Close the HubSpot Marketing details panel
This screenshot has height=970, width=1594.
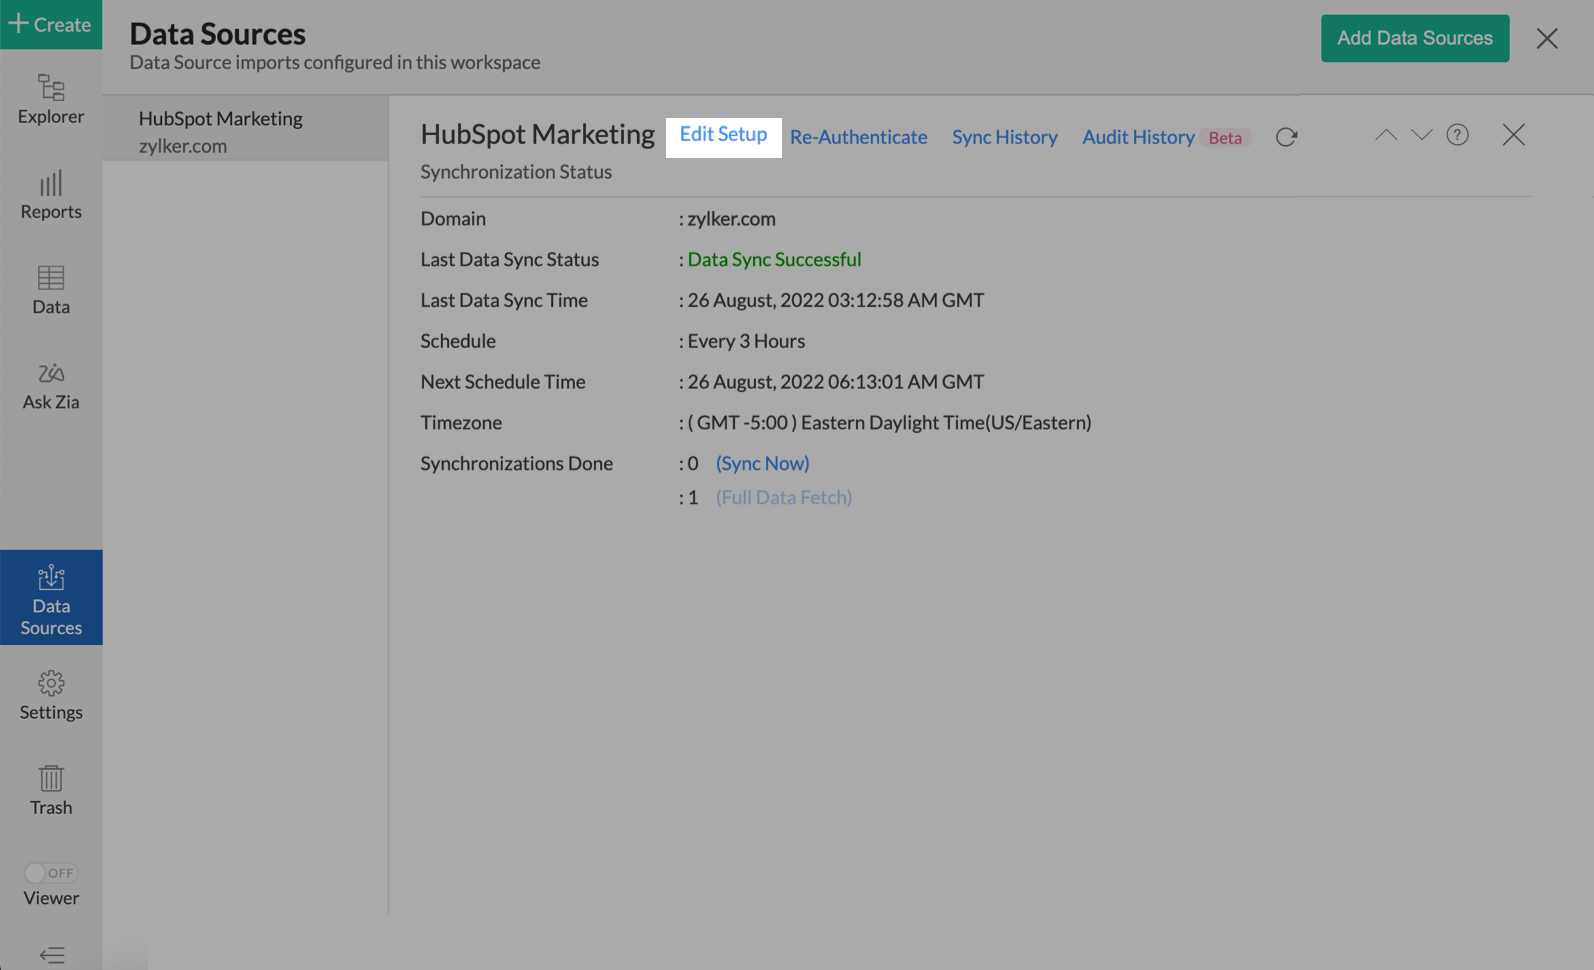coord(1513,135)
